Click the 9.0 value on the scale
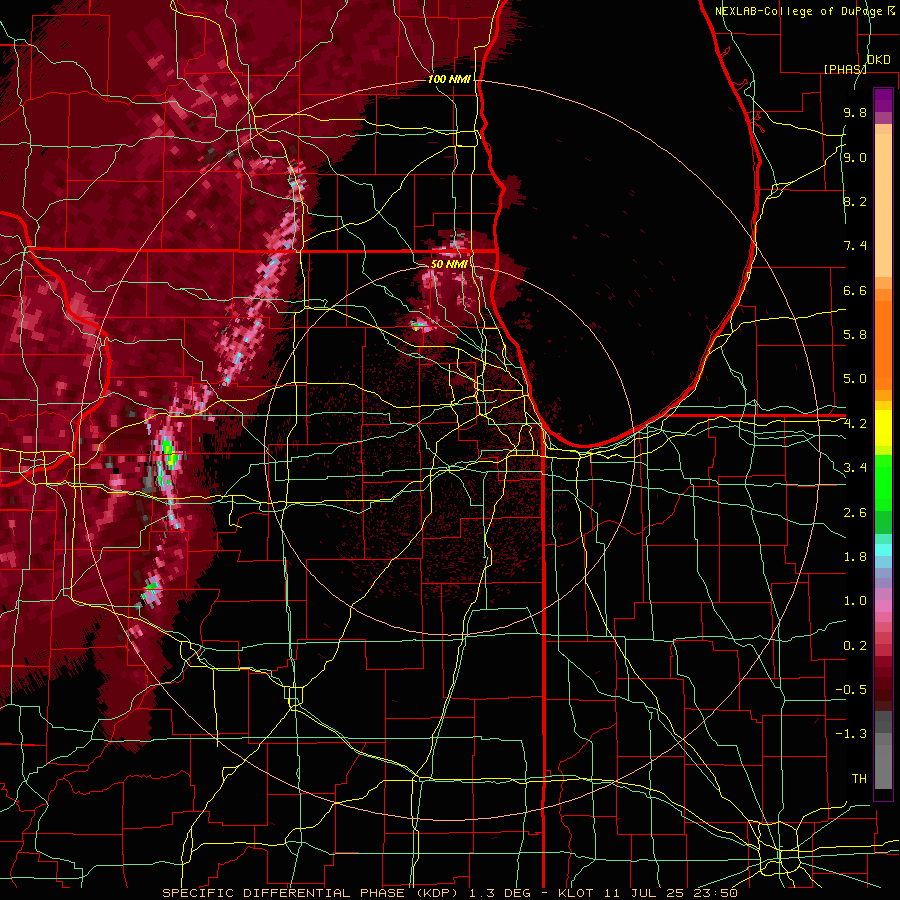 tap(855, 157)
